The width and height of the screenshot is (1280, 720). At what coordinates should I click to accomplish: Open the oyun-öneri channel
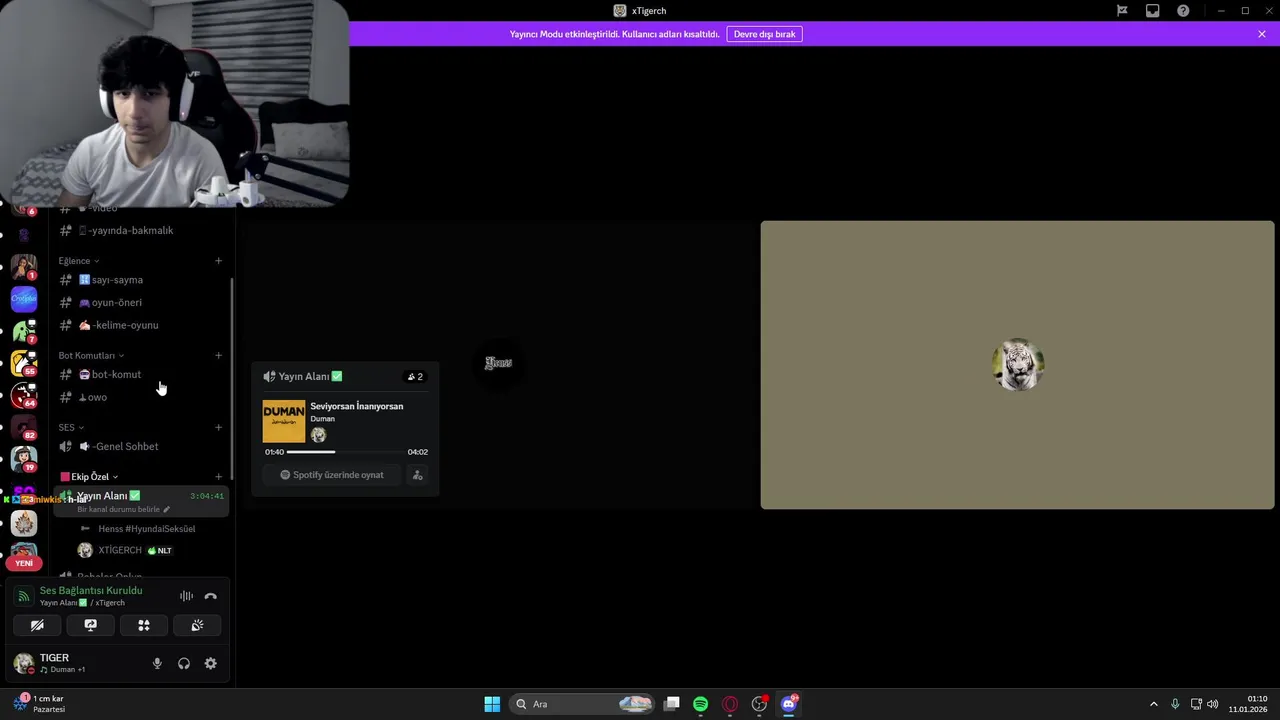point(140,302)
